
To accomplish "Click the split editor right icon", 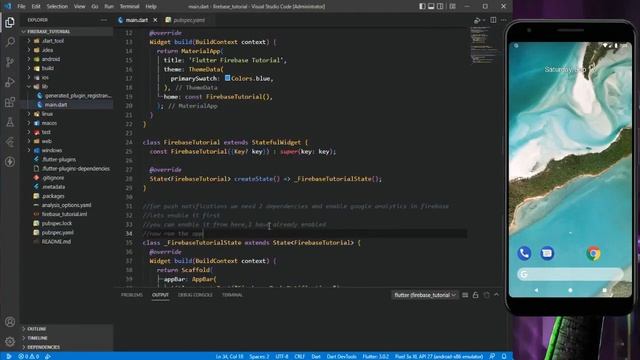I will pyautogui.click(x=493, y=20).
